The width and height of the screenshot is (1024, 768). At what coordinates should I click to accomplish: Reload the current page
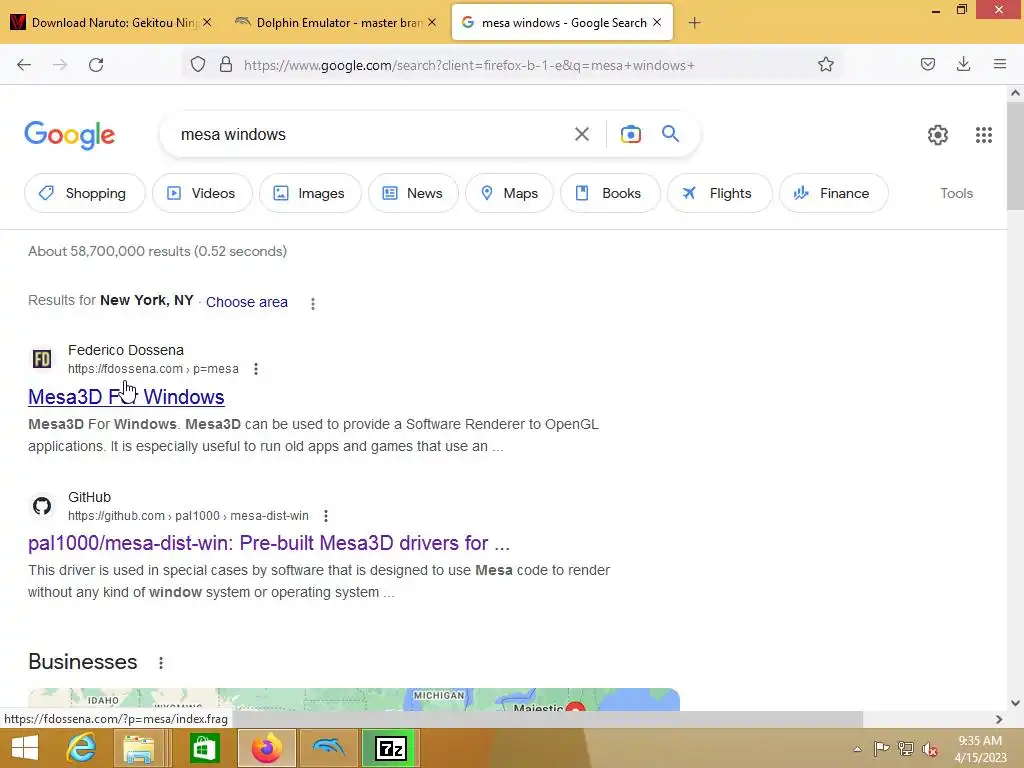[96, 65]
